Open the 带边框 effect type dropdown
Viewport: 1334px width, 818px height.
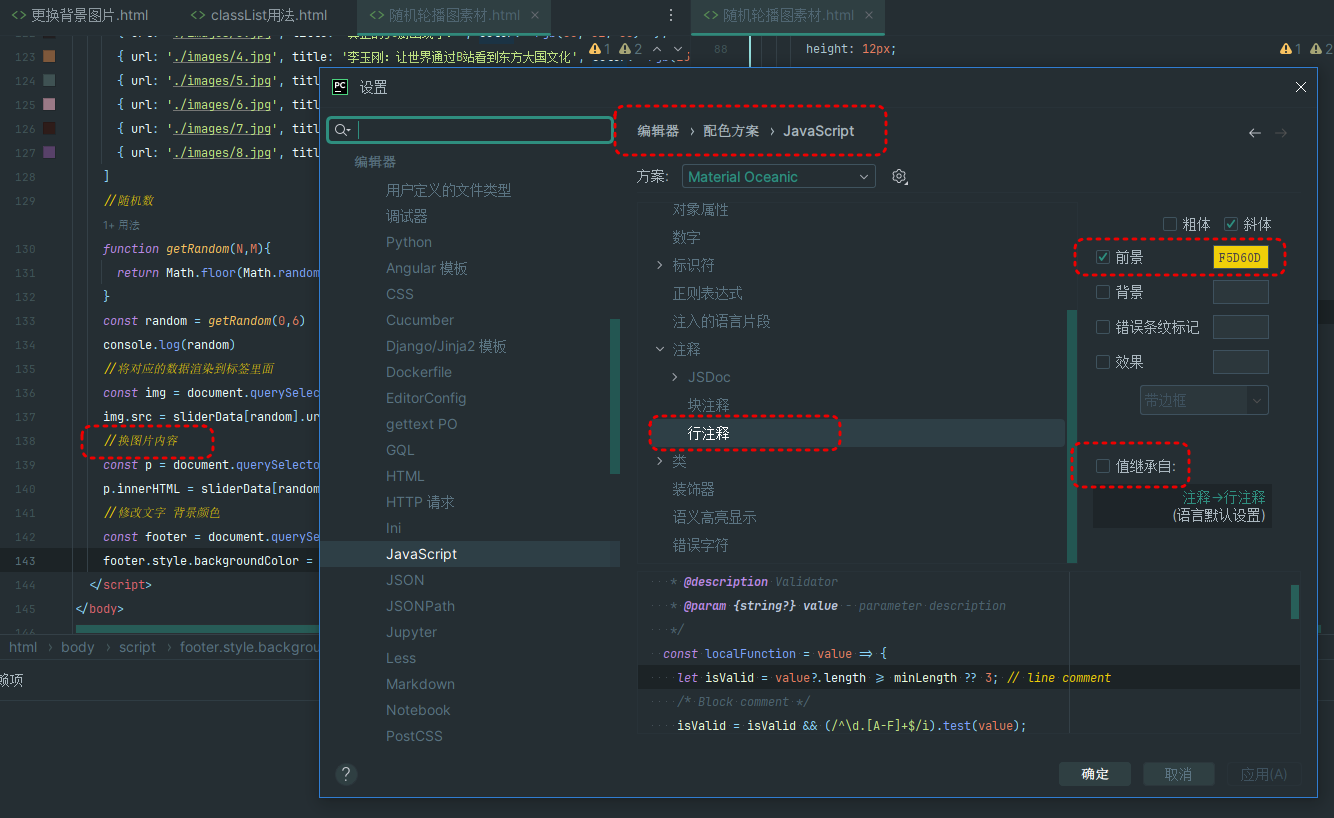click(x=1205, y=400)
